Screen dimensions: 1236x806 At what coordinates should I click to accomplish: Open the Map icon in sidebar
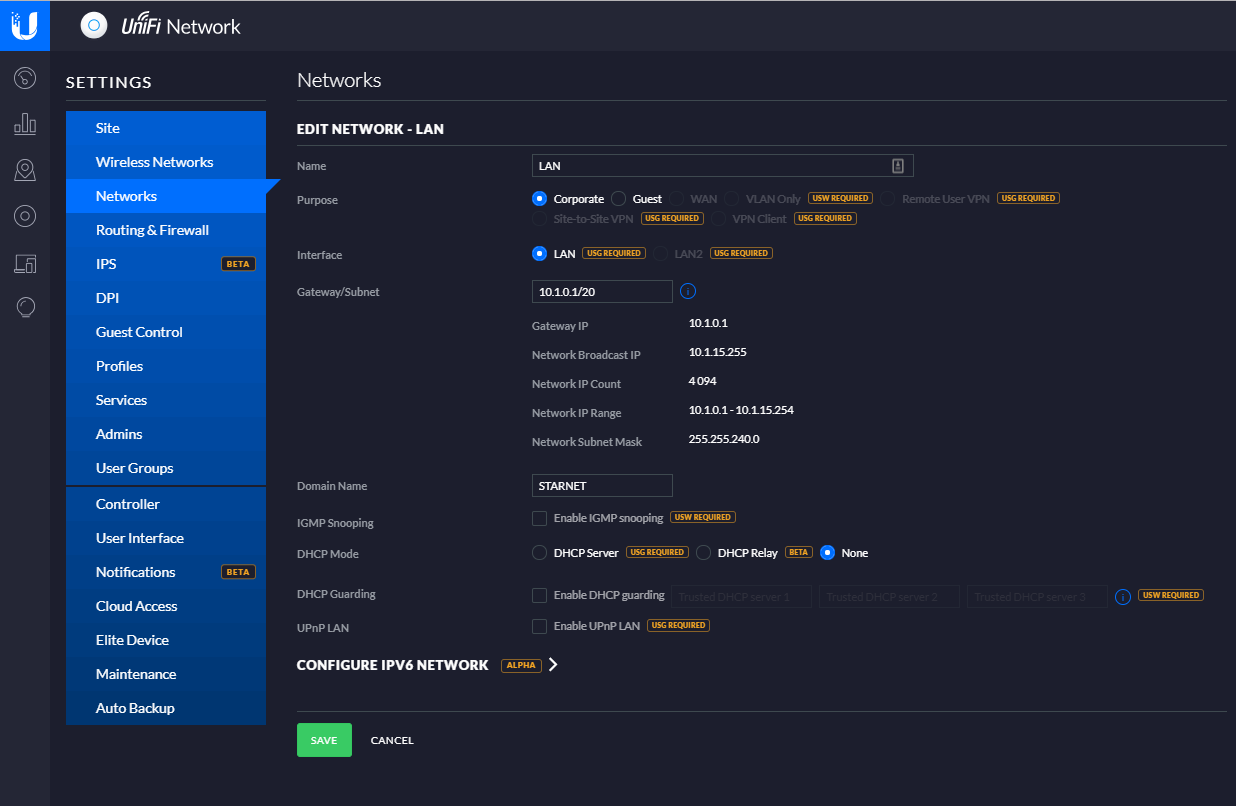point(25,170)
